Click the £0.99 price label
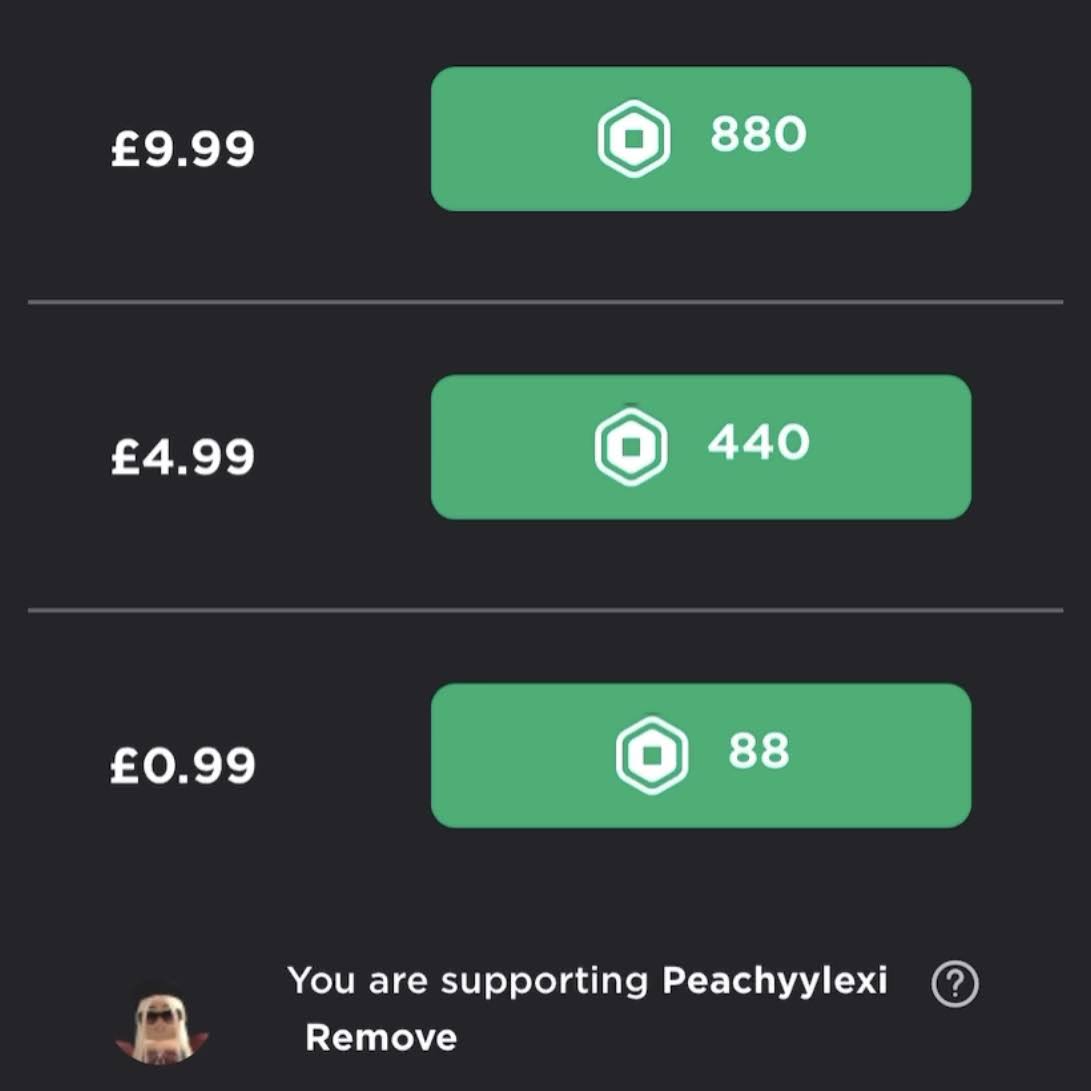Viewport: 1091px width, 1091px height. pos(183,766)
